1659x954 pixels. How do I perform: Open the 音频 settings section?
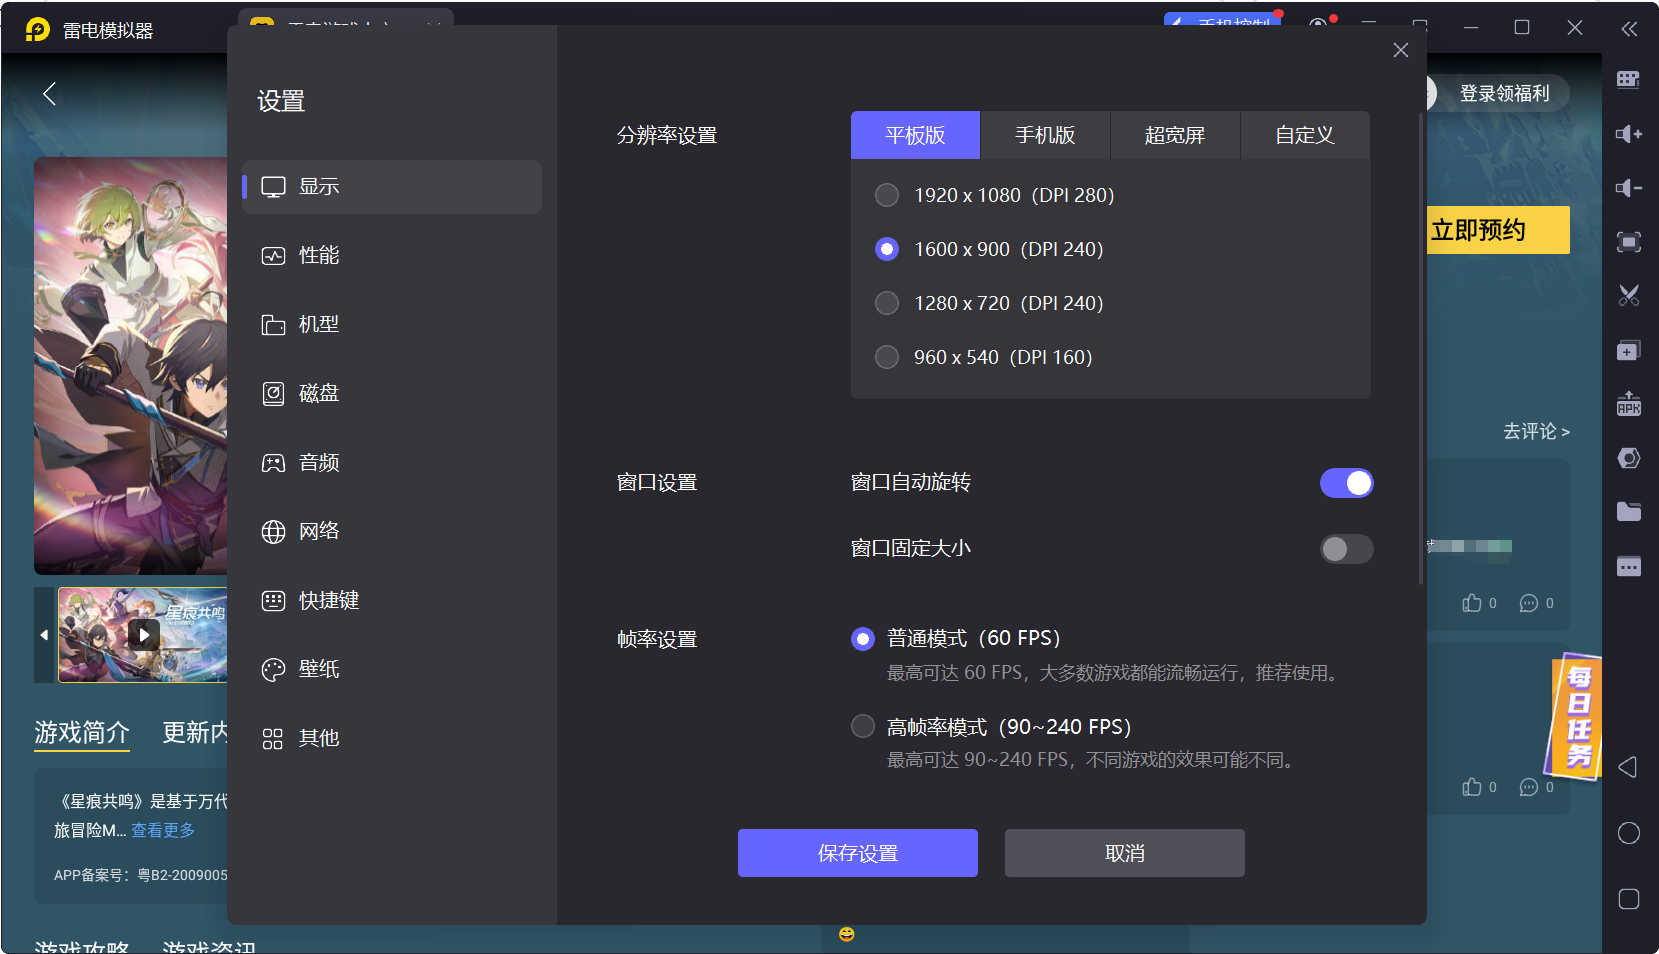coord(392,463)
